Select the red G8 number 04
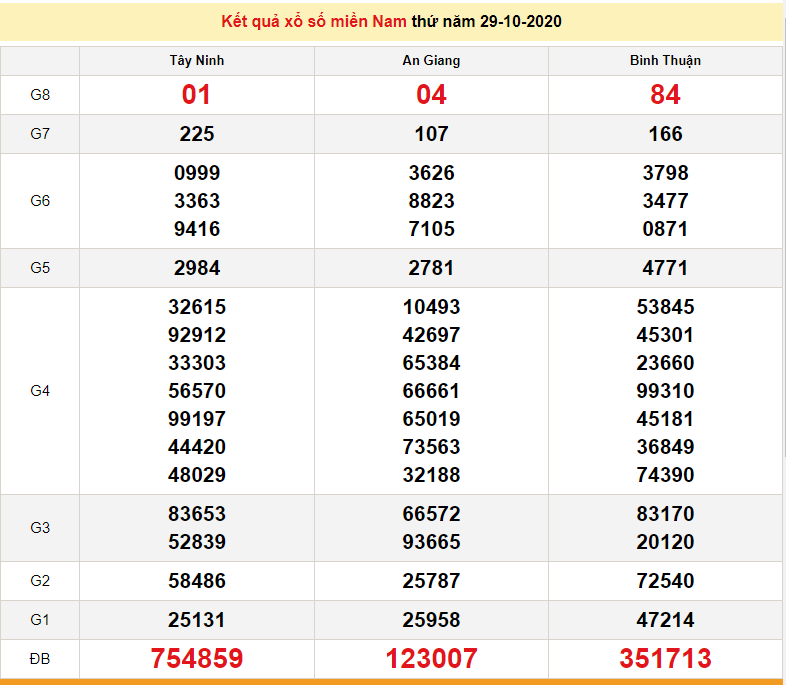This screenshot has height=685, width=786. (x=431, y=95)
